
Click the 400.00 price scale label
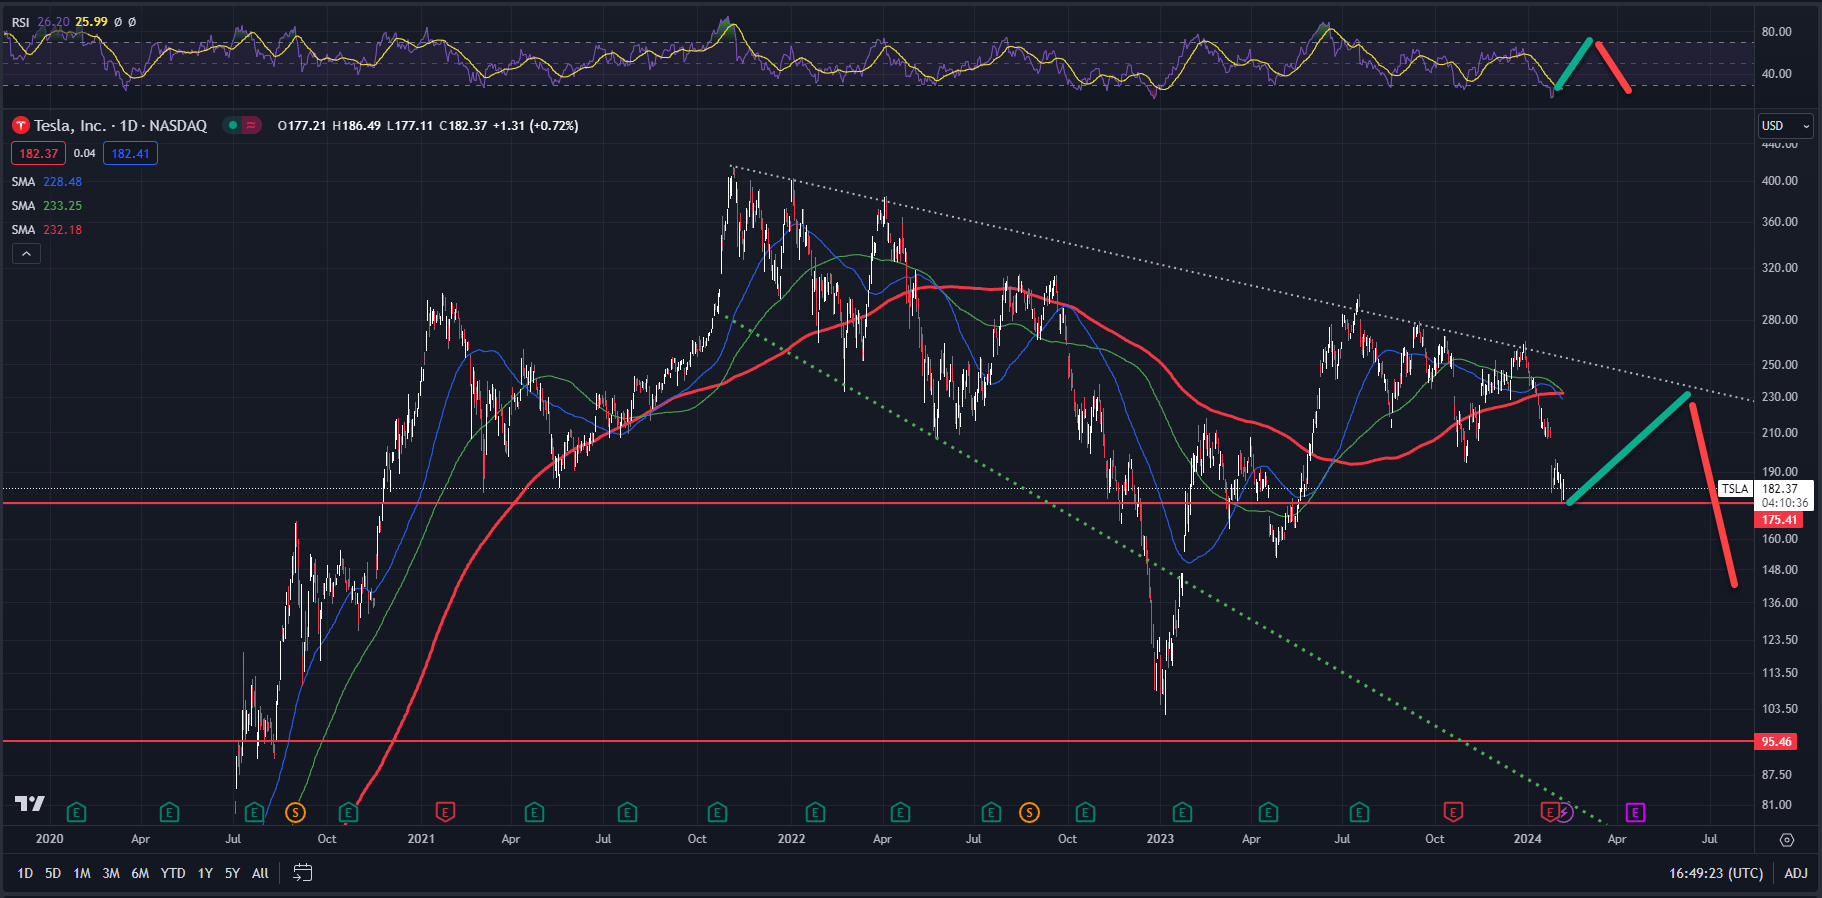pyautogui.click(x=1779, y=181)
